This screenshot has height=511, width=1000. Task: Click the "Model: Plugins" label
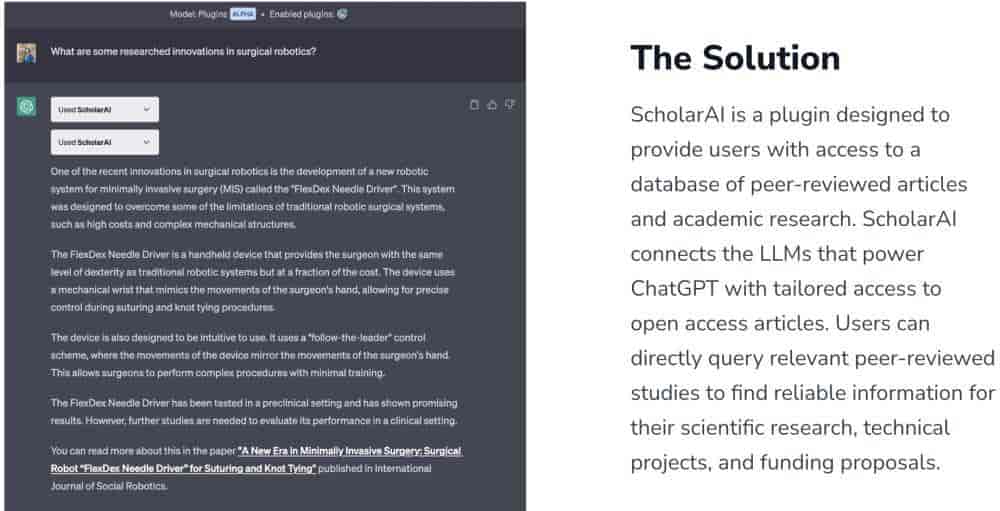click(x=200, y=14)
